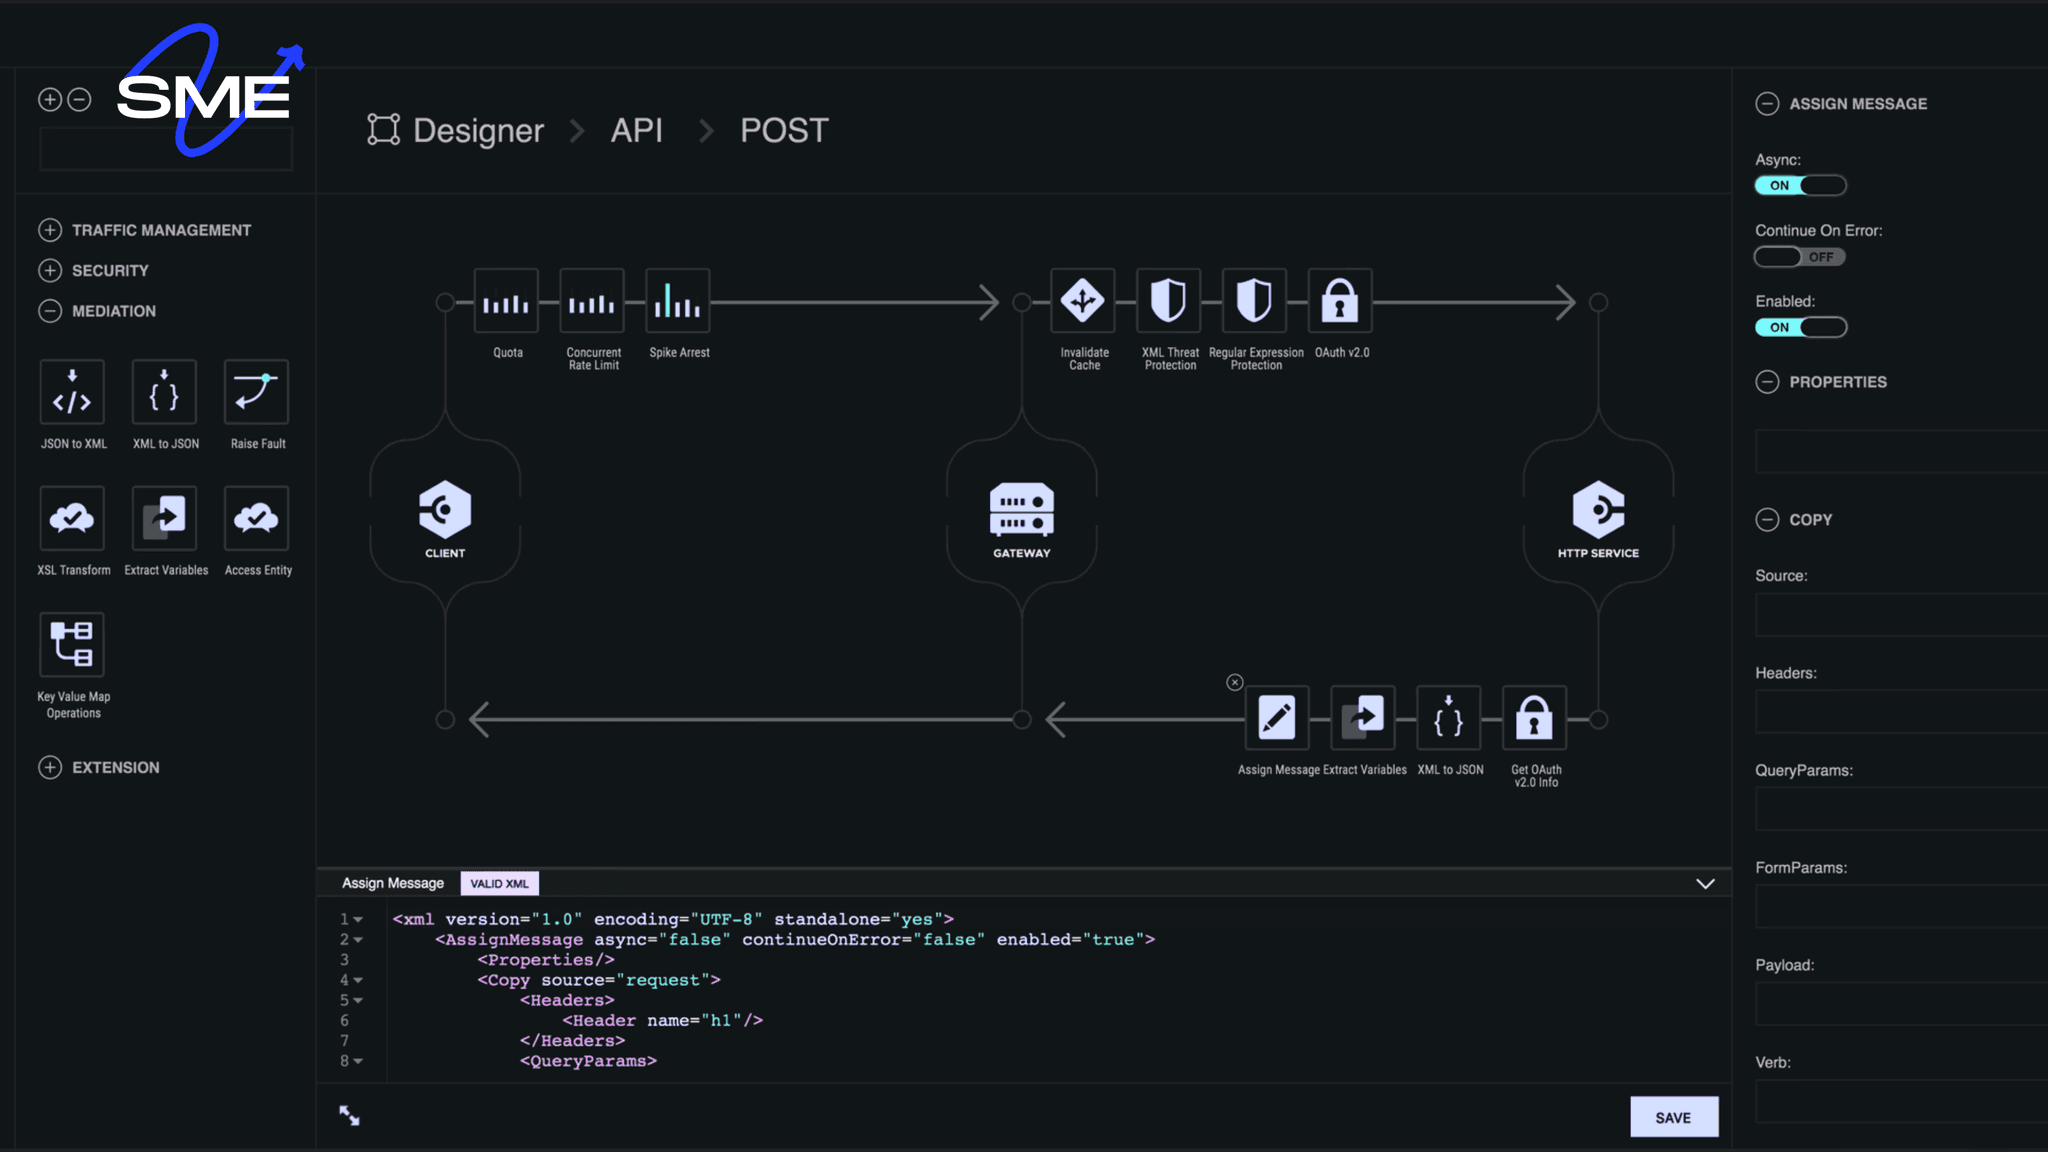
Task: Click the Designer breadcrumb navigation item
Action: pyautogui.click(x=478, y=129)
